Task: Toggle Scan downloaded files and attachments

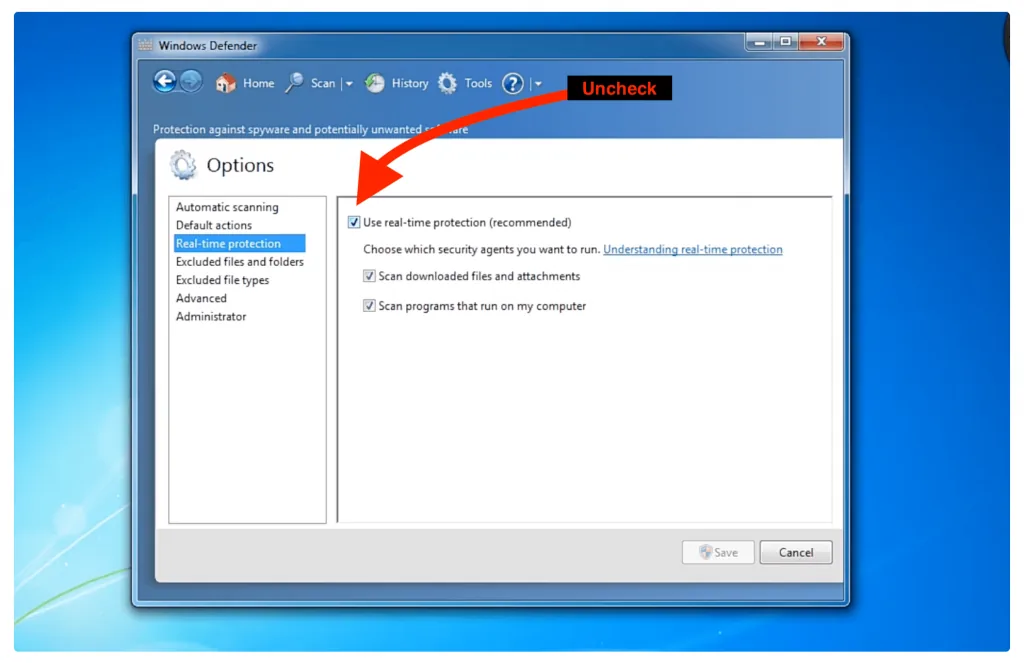Action: [369, 276]
